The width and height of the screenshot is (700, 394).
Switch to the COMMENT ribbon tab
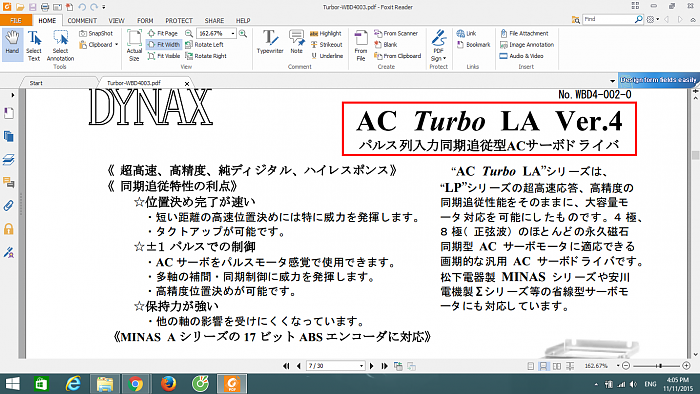pos(82,21)
